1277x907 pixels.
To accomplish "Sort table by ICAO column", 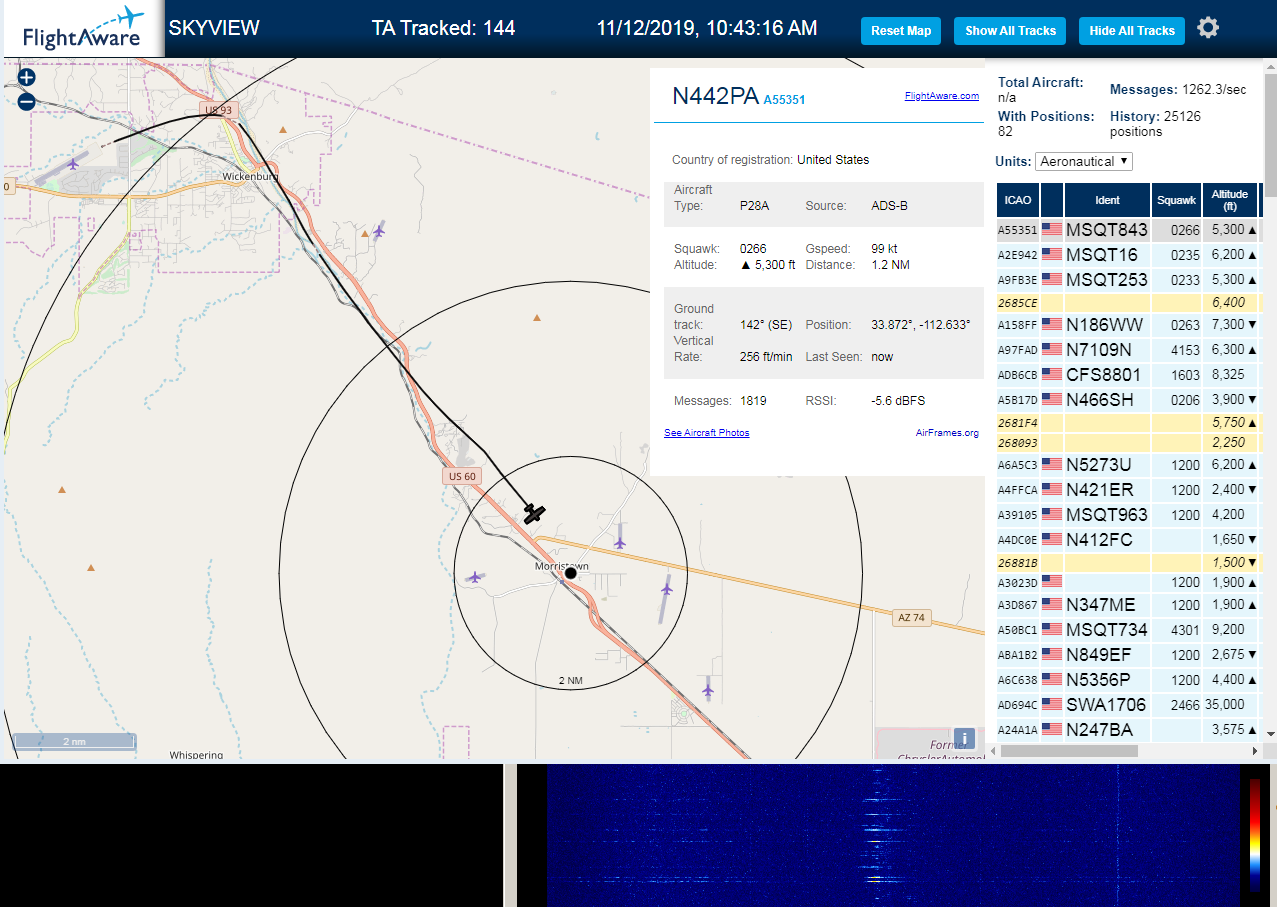I will coord(1018,200).
